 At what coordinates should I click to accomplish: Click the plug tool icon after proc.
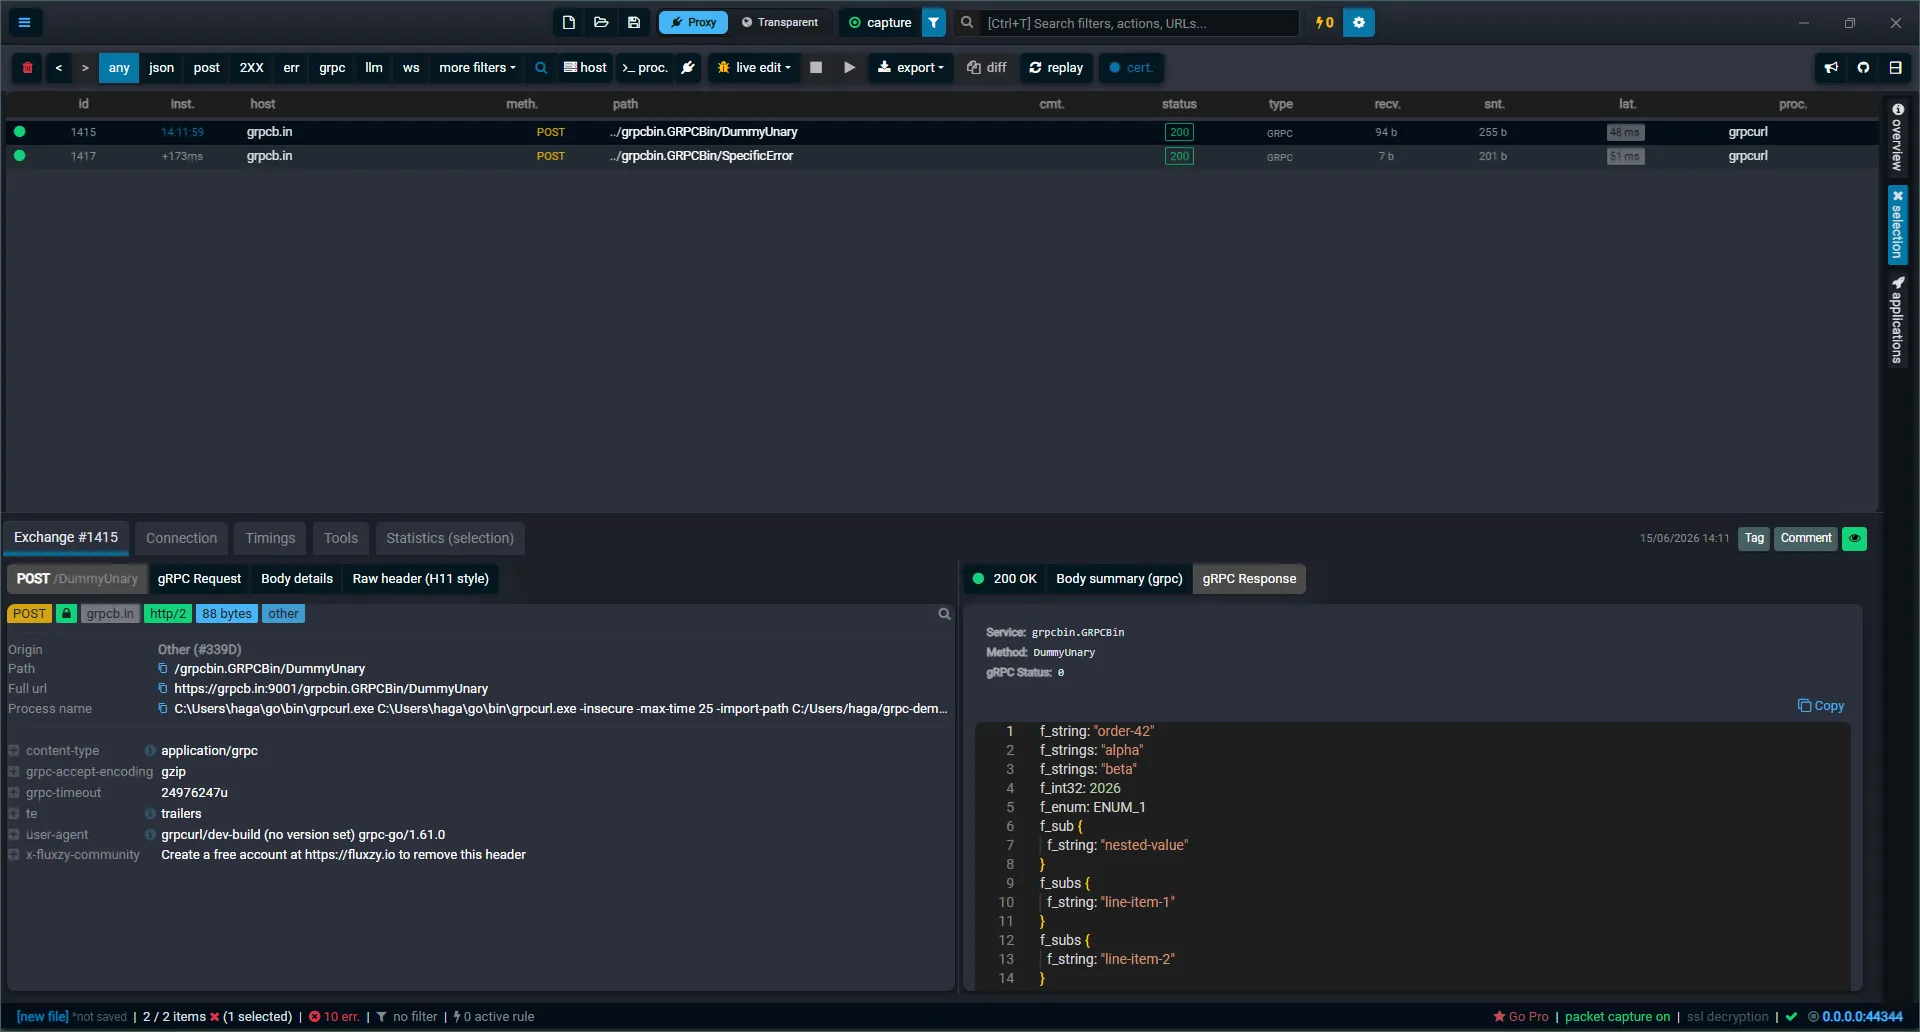(x=688, y=67)
